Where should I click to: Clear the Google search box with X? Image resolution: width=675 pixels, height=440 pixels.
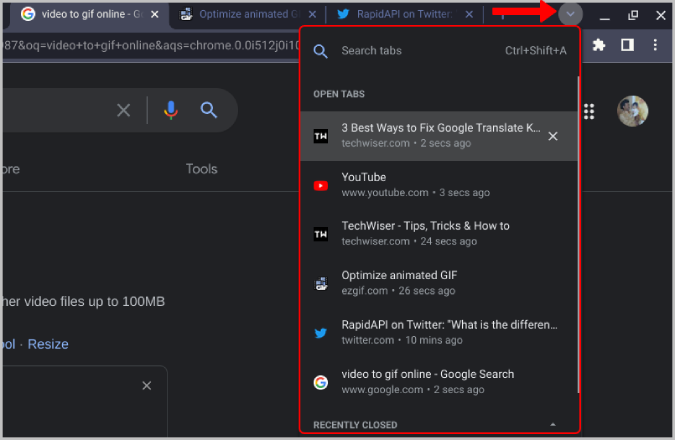coord(124,110)
